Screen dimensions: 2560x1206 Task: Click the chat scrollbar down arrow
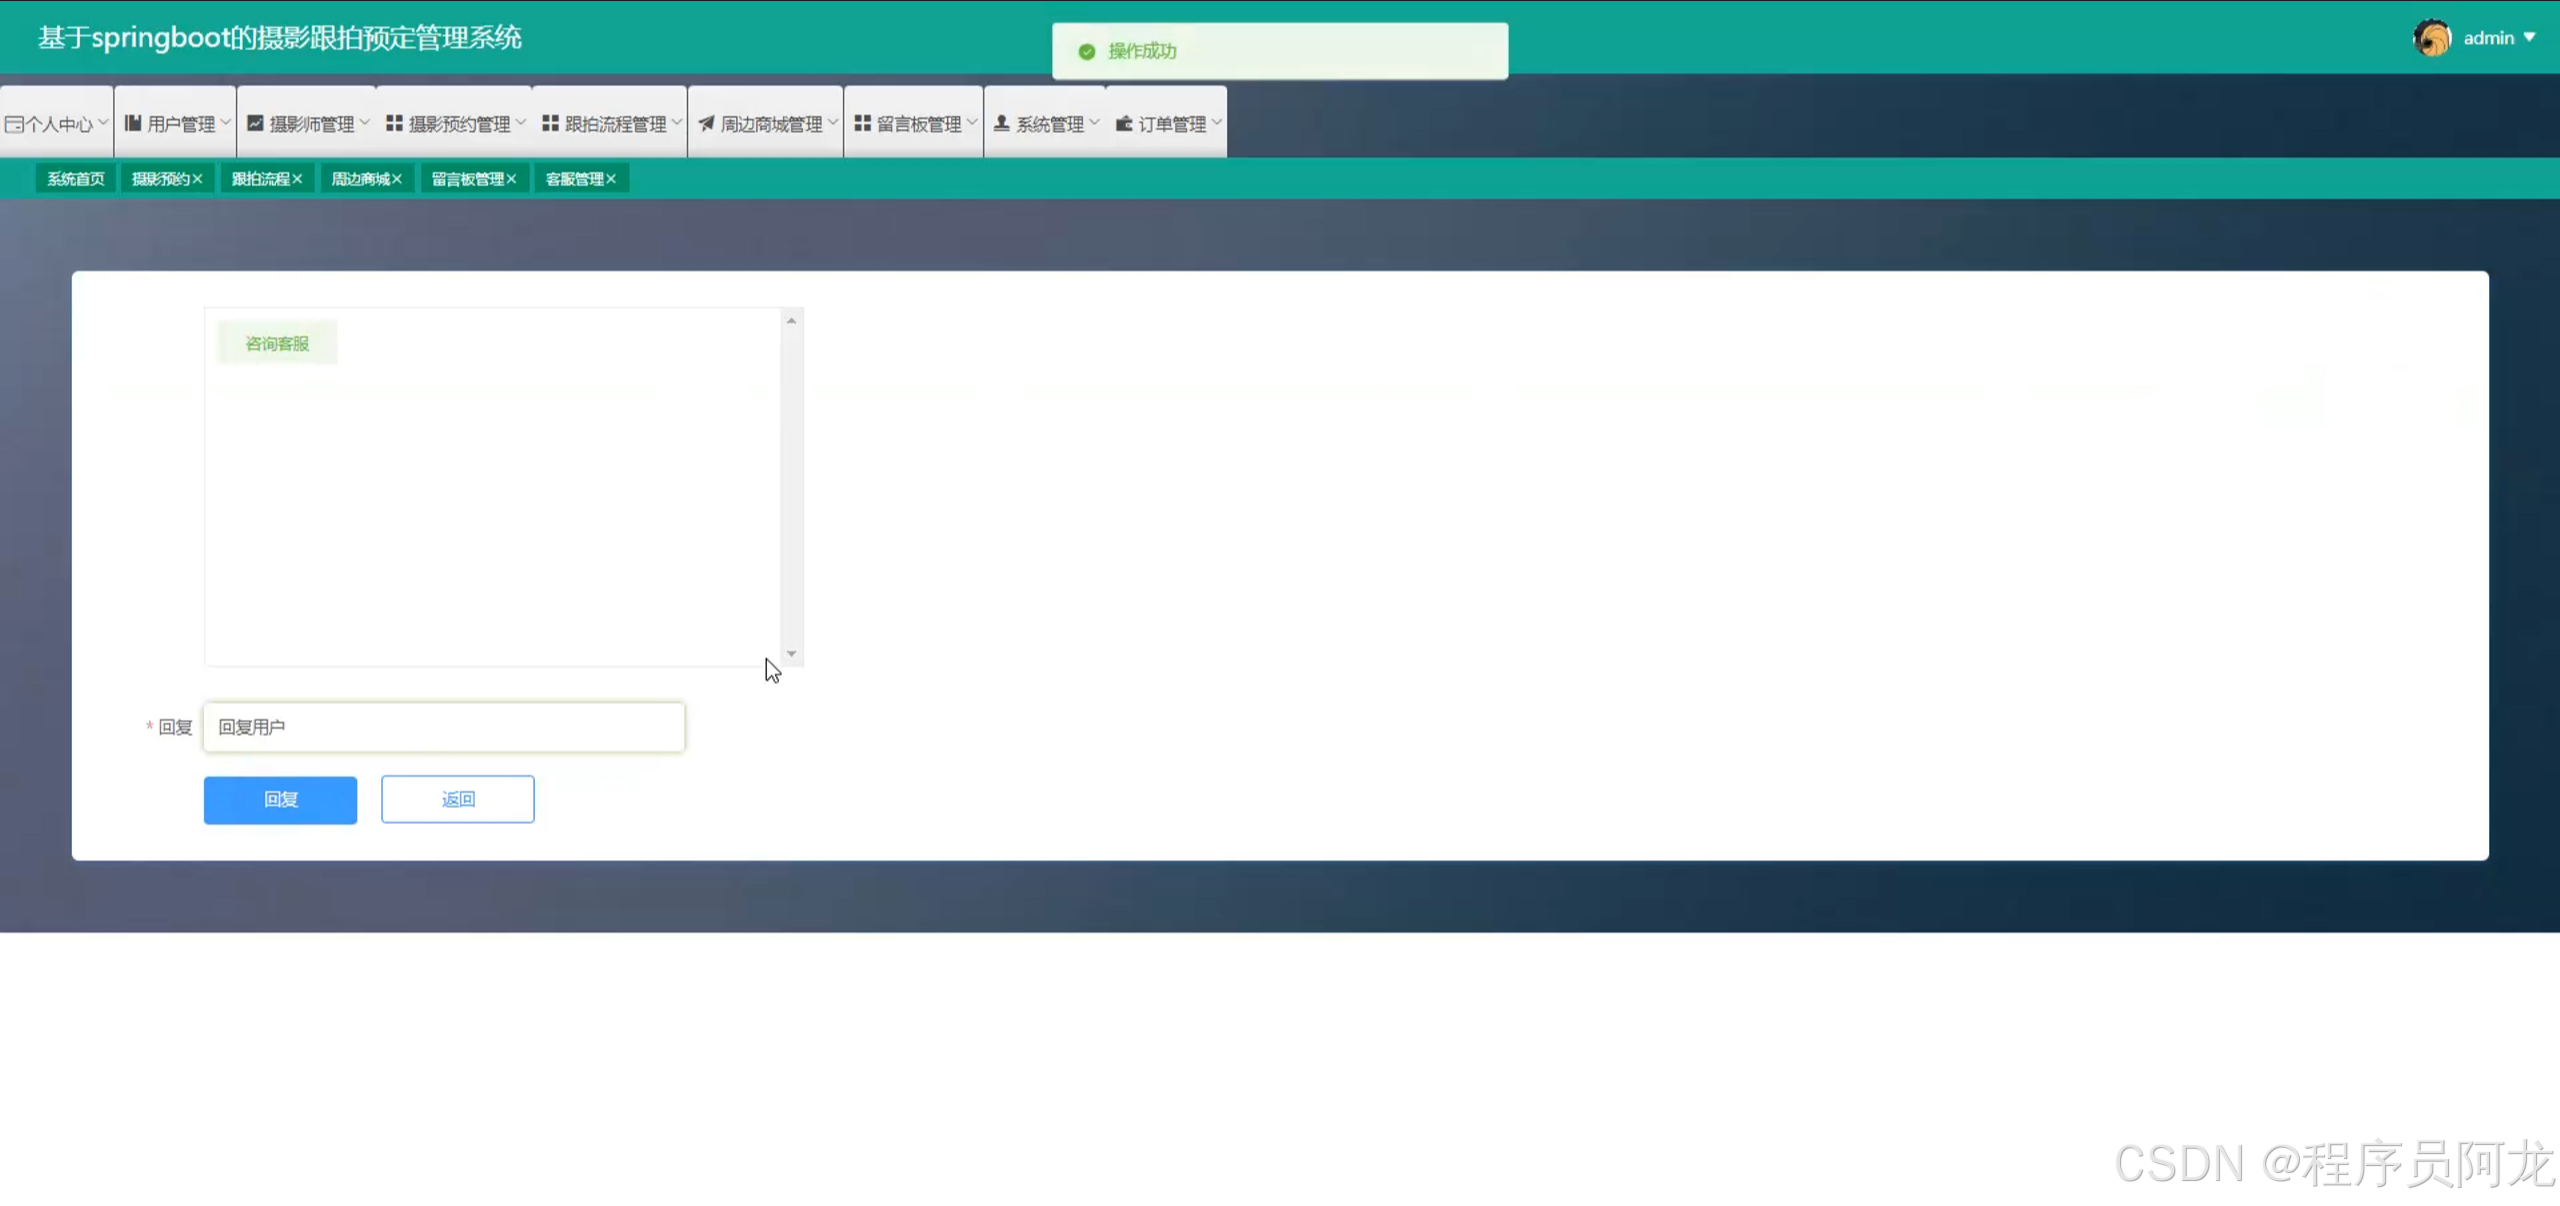click(x=791, y=654)
